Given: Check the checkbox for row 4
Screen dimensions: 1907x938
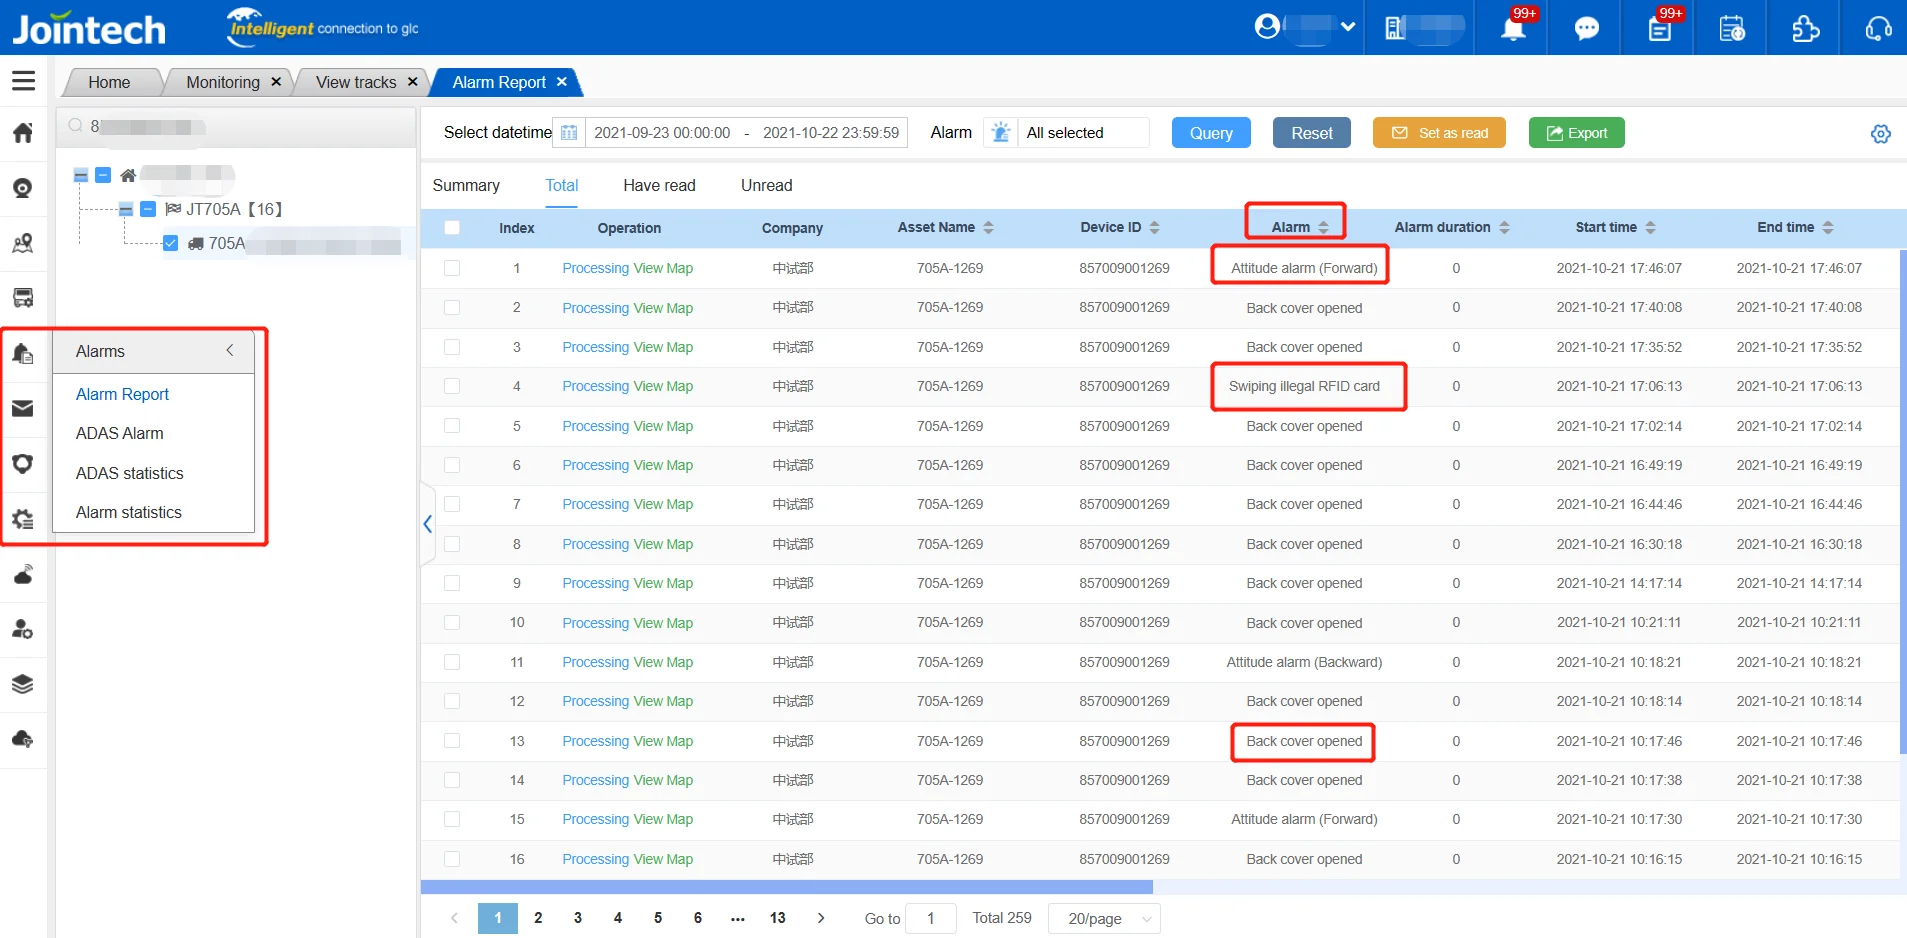Looking at the screenshot, I should click(452, 386).
